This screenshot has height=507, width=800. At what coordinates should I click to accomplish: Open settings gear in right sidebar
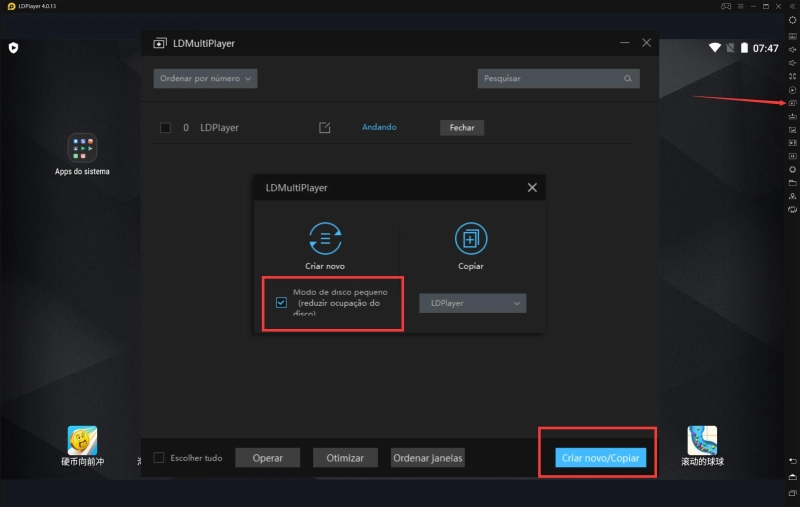(792, 21)
